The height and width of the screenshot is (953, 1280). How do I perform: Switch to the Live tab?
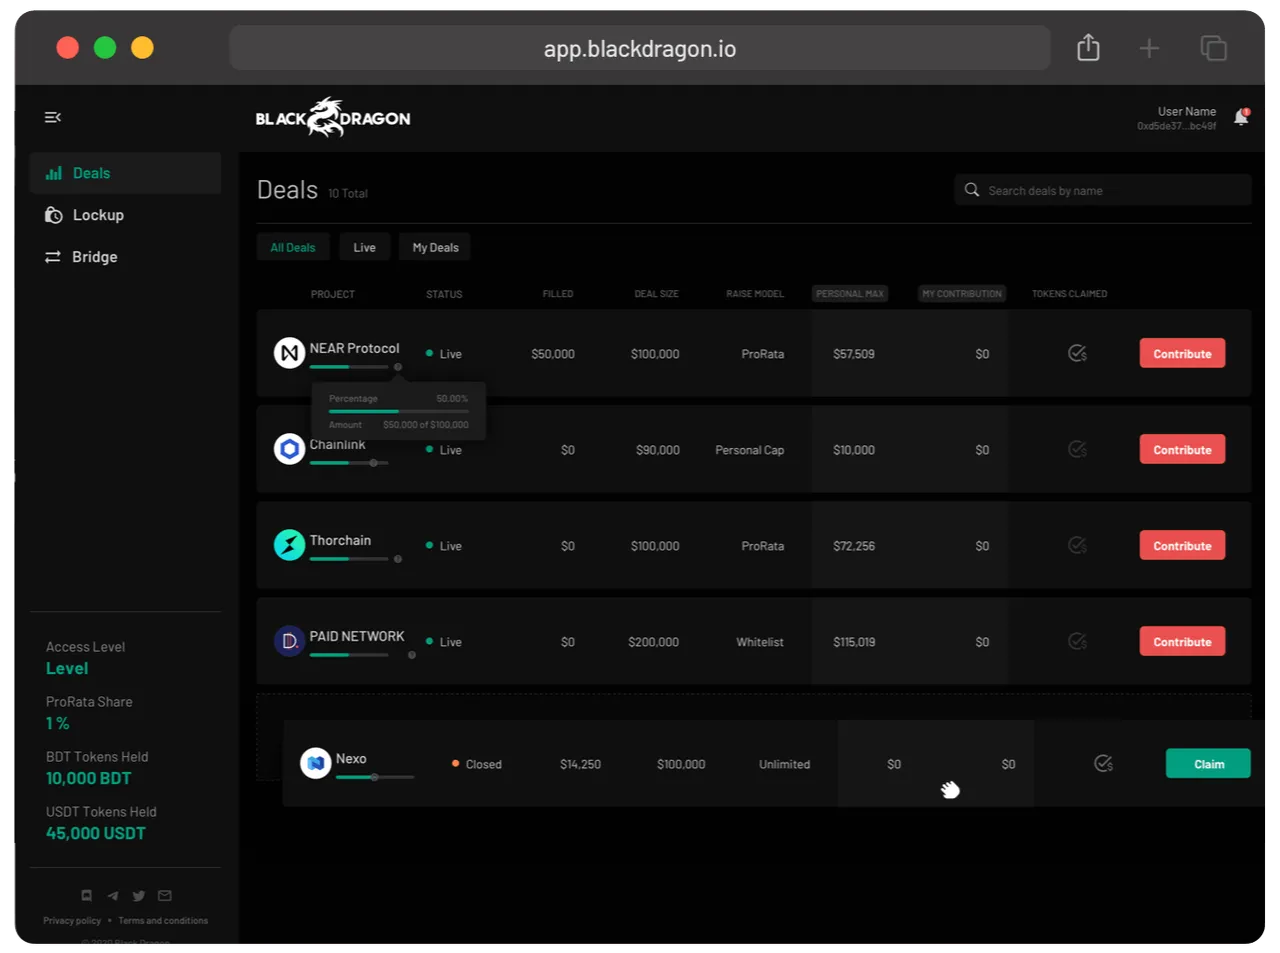pyautogui.click(x=364, y=247)
